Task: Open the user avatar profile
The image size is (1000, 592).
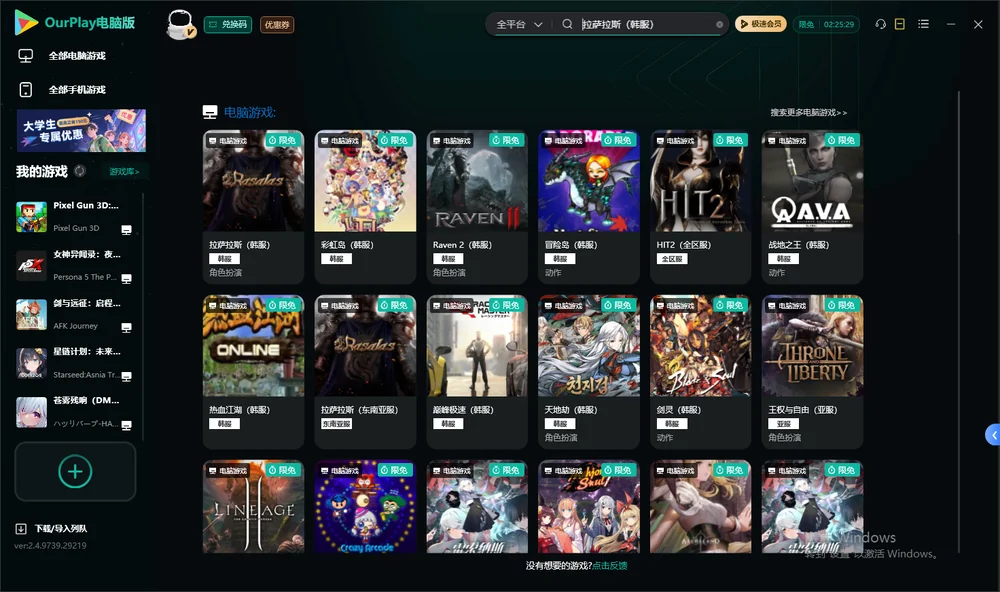Action: point(180,24)
